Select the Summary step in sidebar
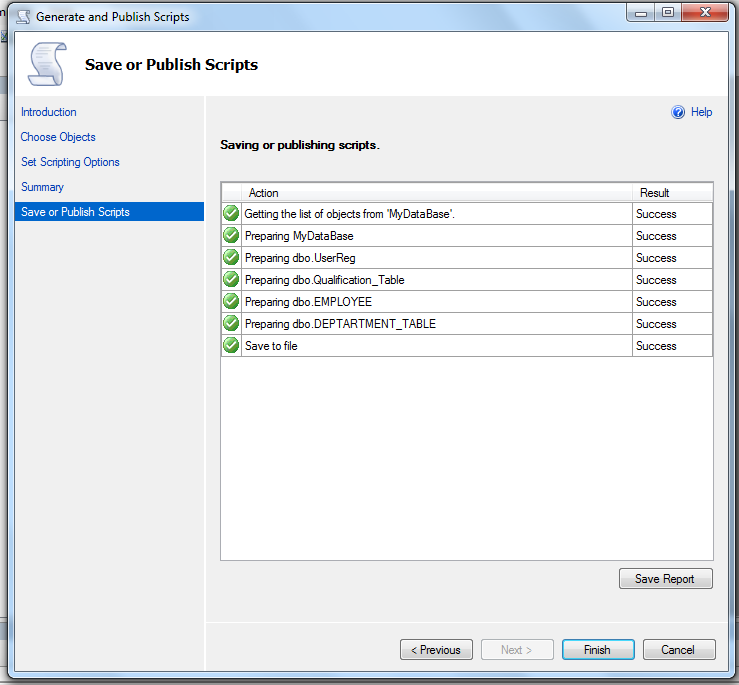This screenshot has width=739, height=685. (42, 187)
